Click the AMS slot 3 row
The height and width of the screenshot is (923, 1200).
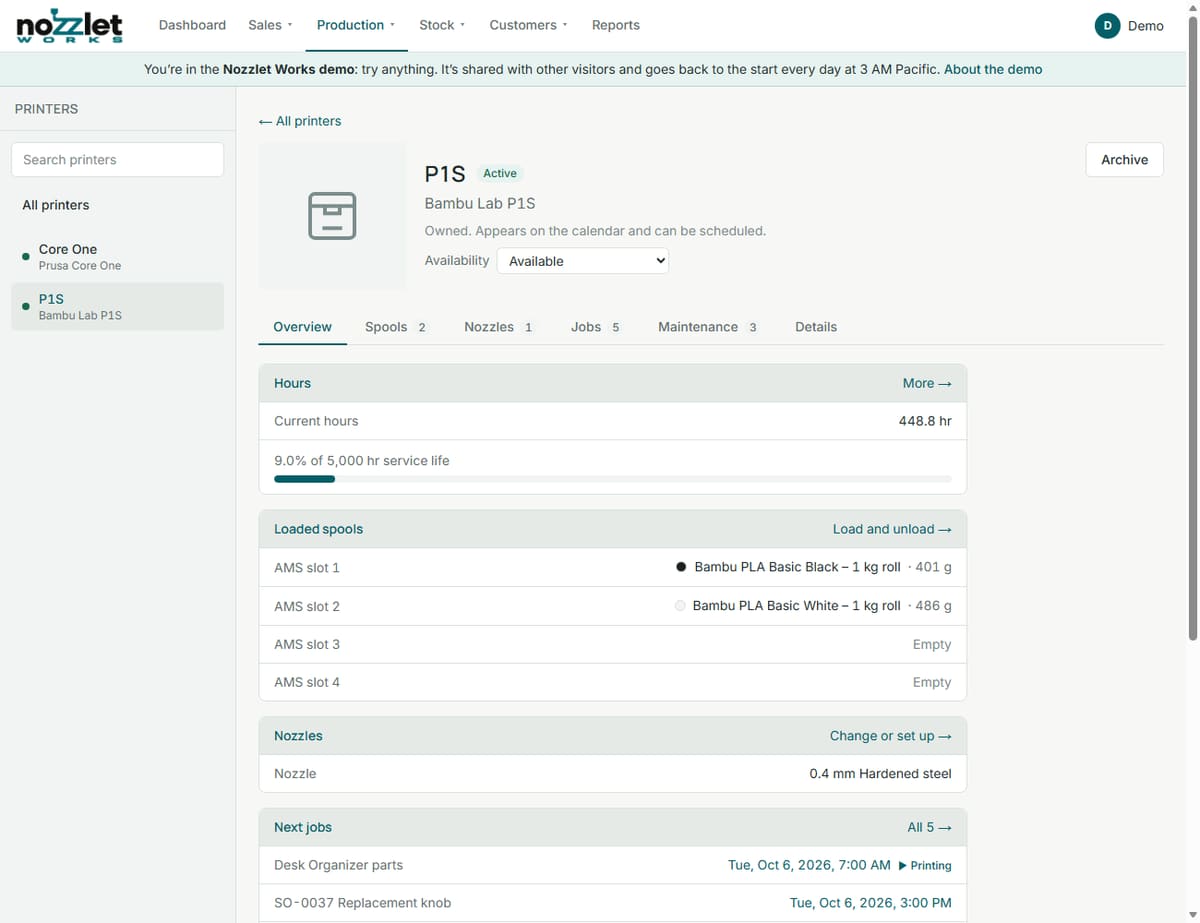613,644
